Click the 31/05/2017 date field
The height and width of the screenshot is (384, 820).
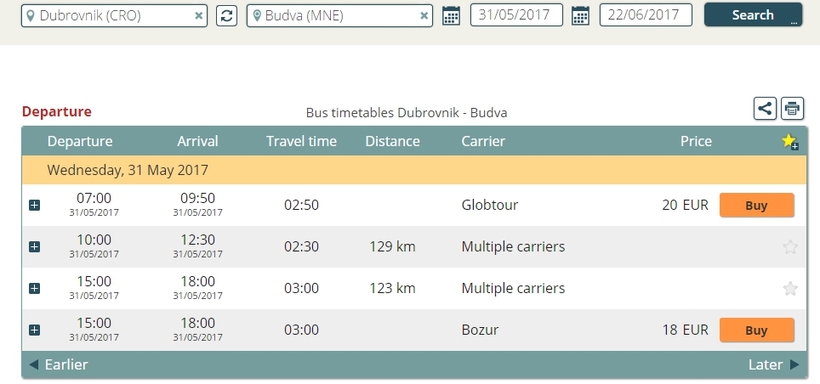[x=517, y=15]
